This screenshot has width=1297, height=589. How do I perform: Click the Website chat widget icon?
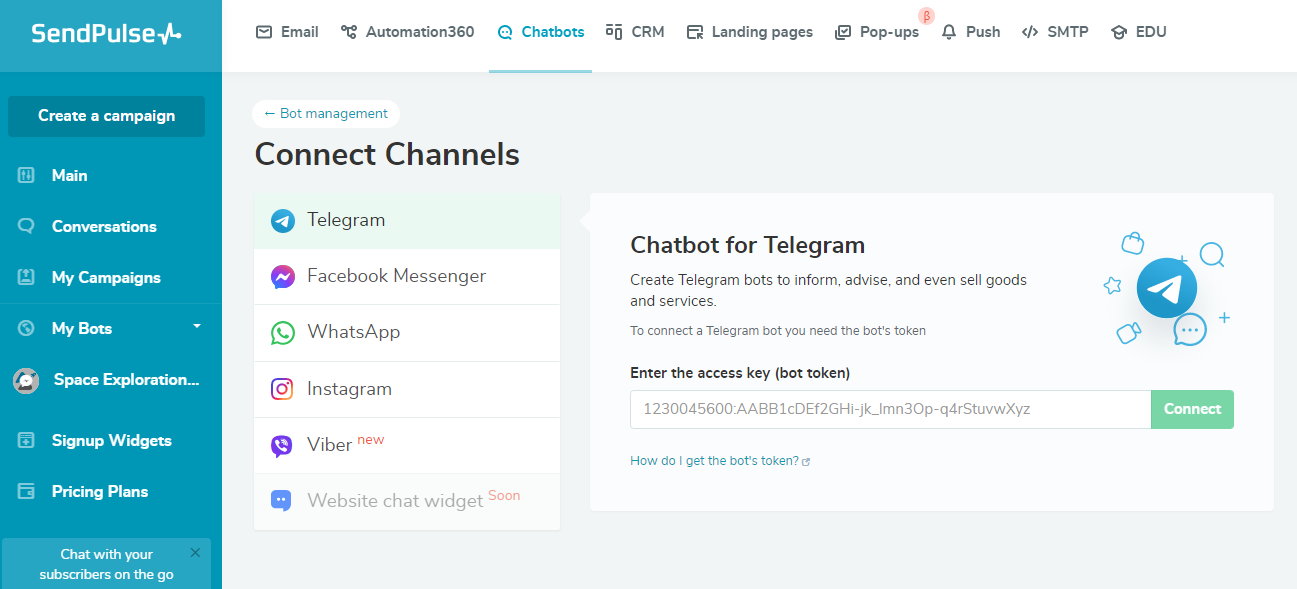(282, 501)
